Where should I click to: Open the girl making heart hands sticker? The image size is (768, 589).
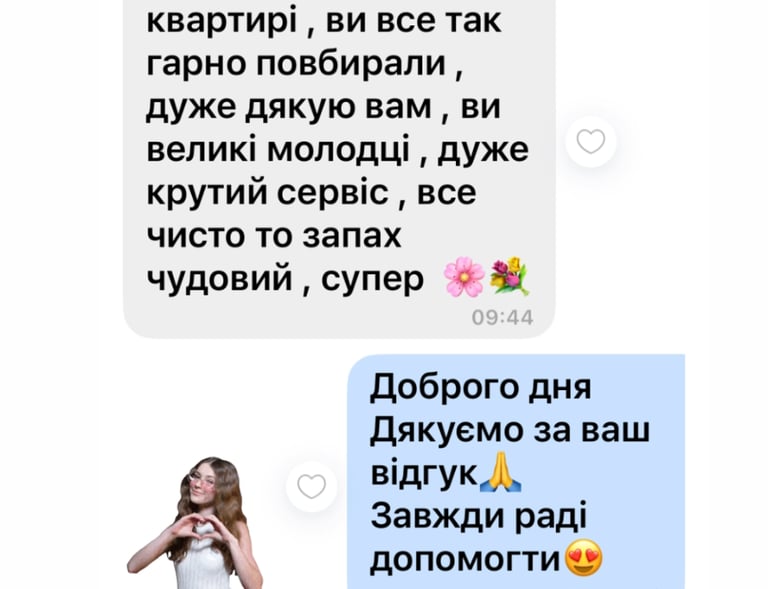click(x=195, y=523)
